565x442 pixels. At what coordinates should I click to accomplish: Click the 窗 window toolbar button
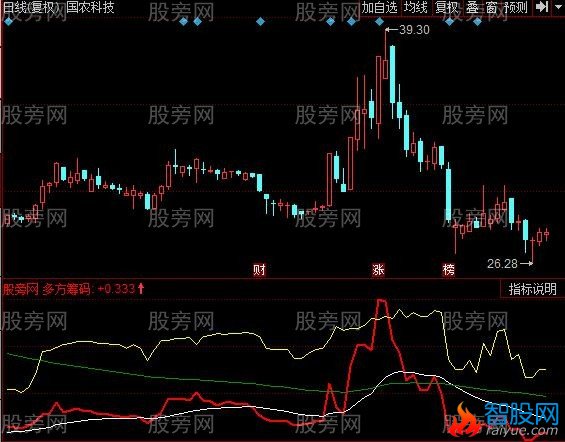point(491,8)
